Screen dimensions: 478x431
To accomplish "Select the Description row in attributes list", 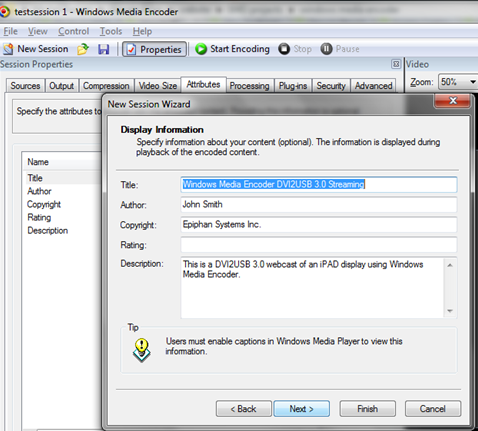I will tap(62, 231).
